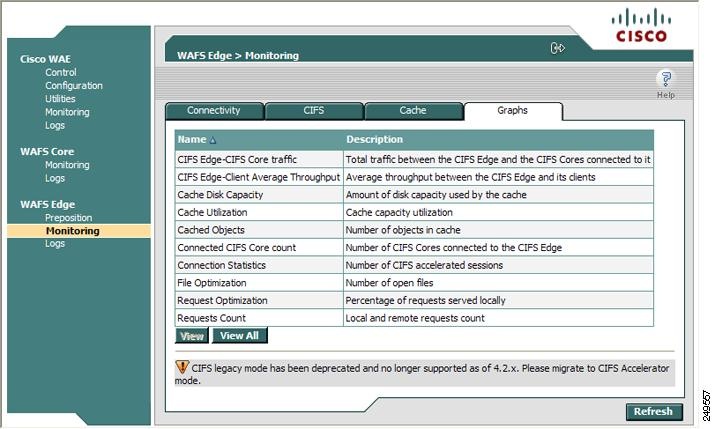Switch to the CIFS tab
This screenshot has height=429, width=712.
[x=314, y=110]
